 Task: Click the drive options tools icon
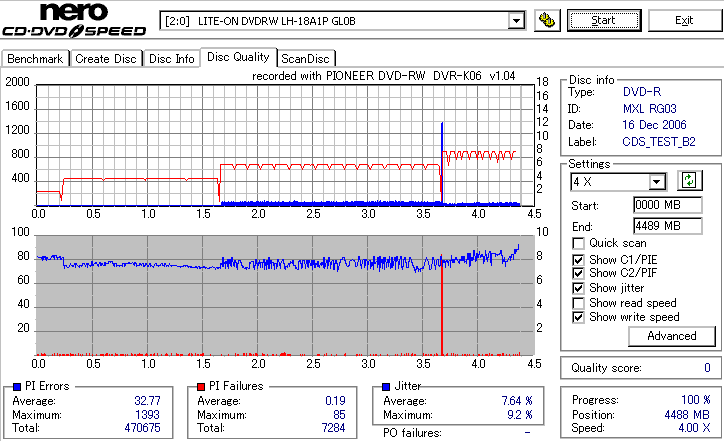point(547,20)
